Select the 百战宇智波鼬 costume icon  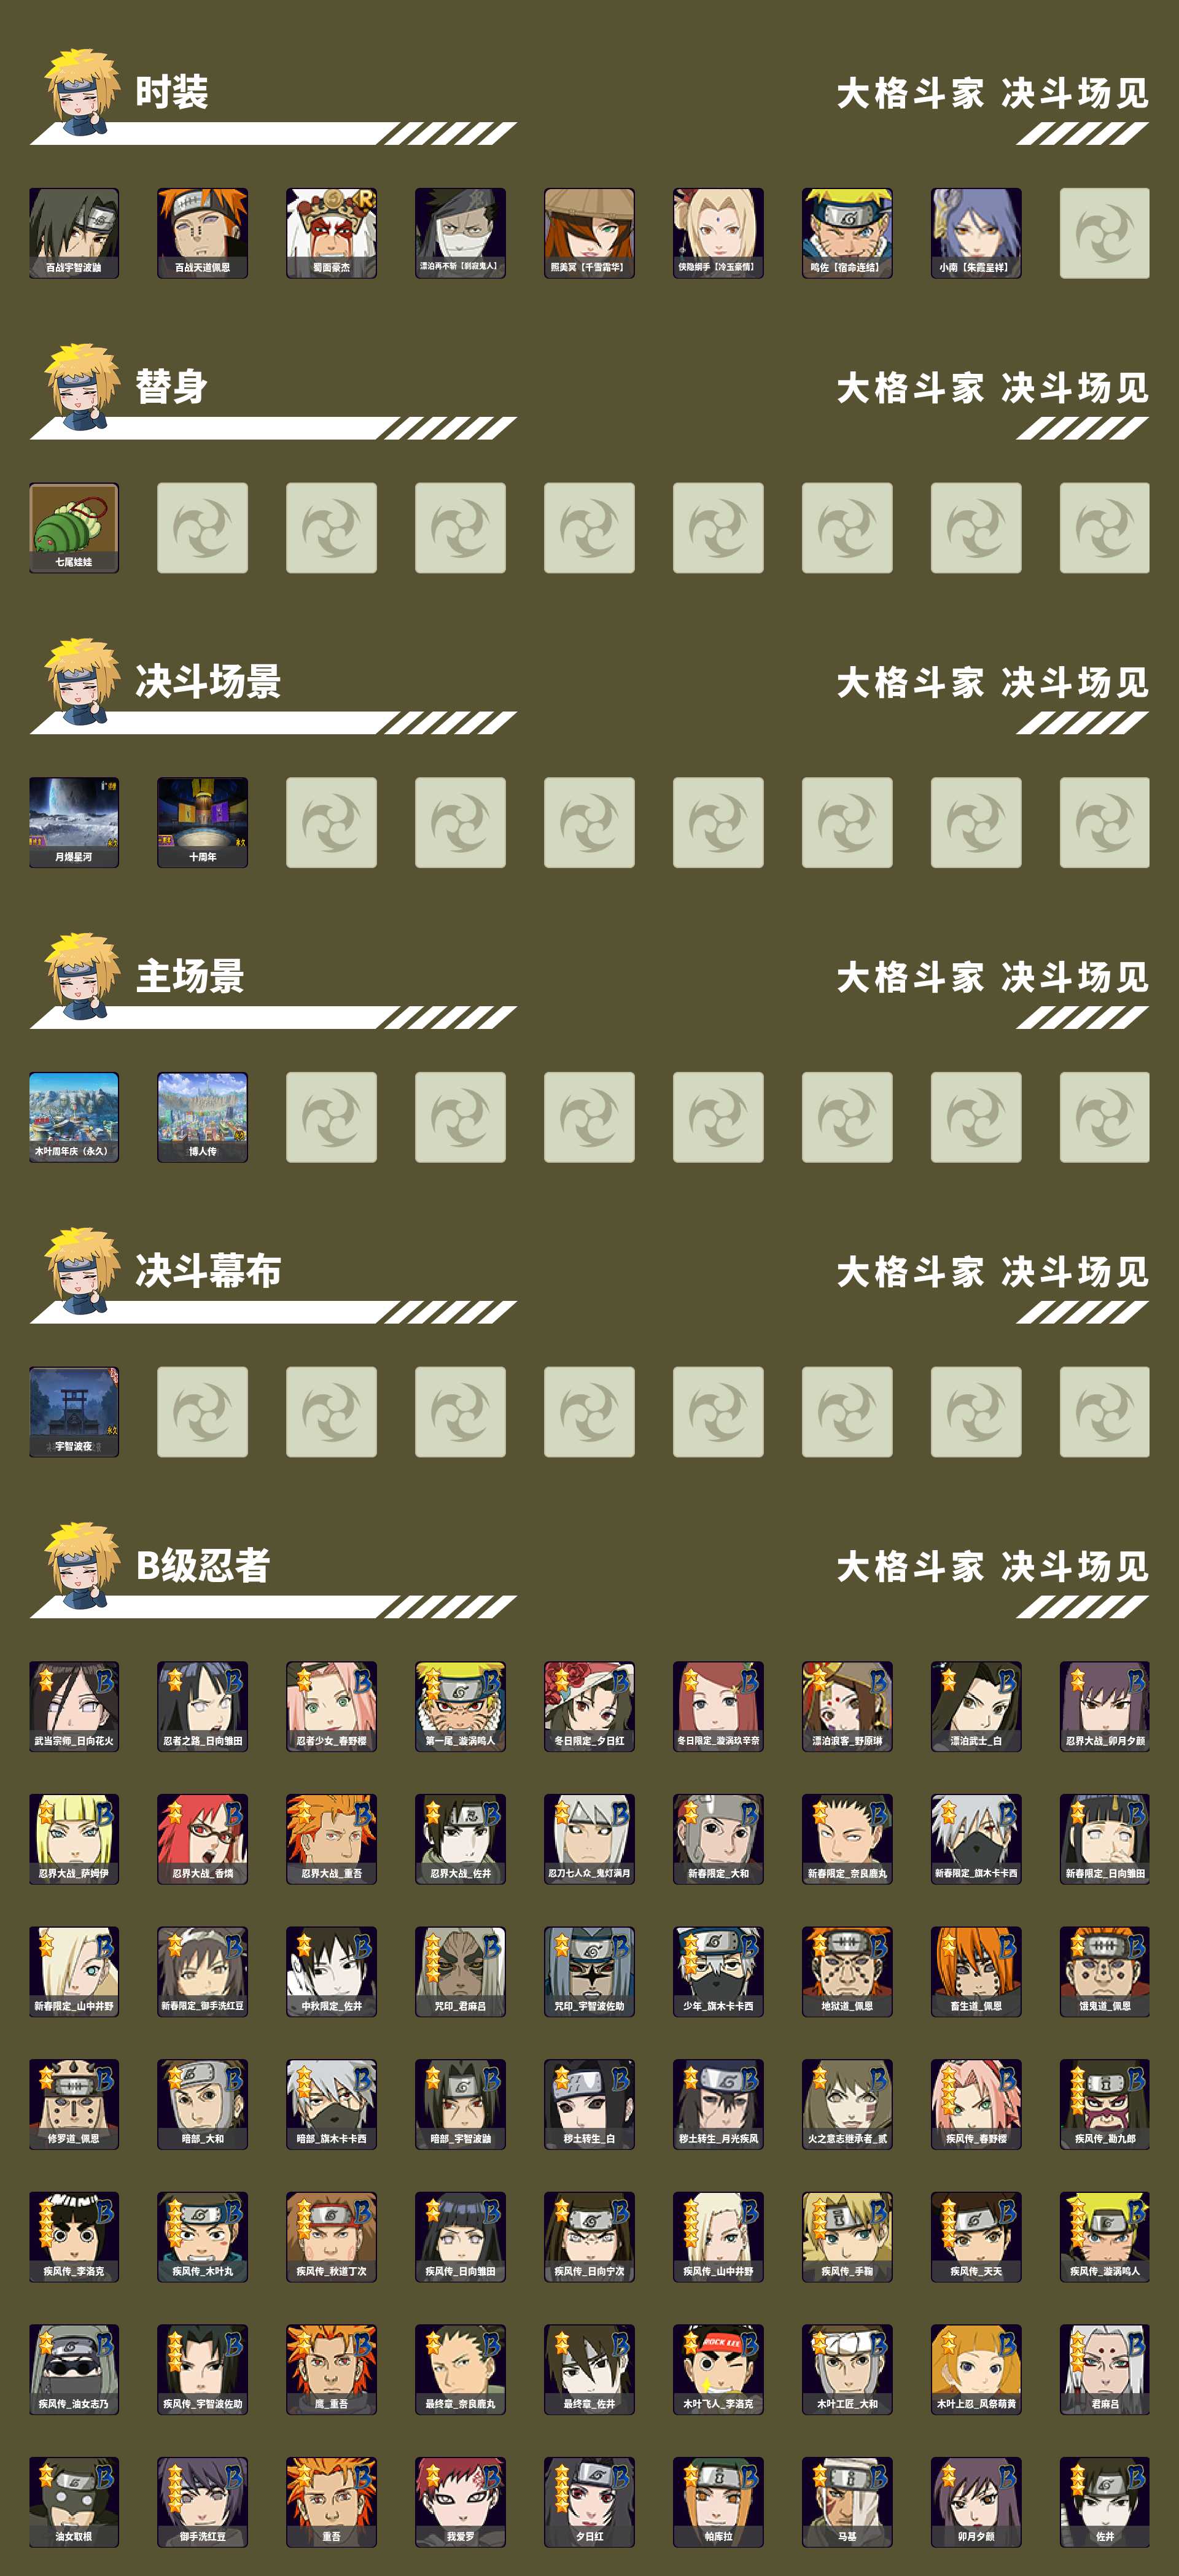pyautogui.click(x=74, y=233)
